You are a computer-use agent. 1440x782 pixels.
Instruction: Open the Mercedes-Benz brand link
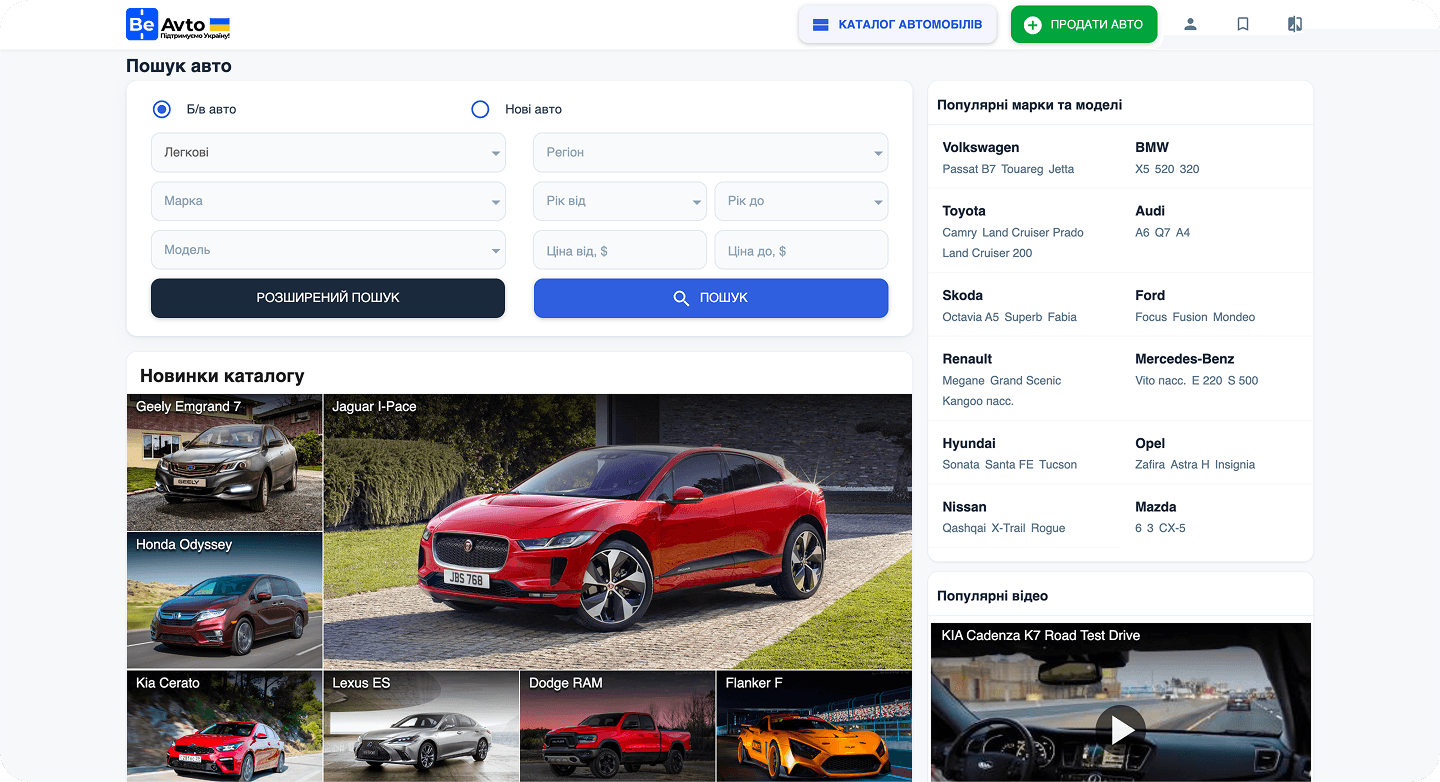[1185, 359]
